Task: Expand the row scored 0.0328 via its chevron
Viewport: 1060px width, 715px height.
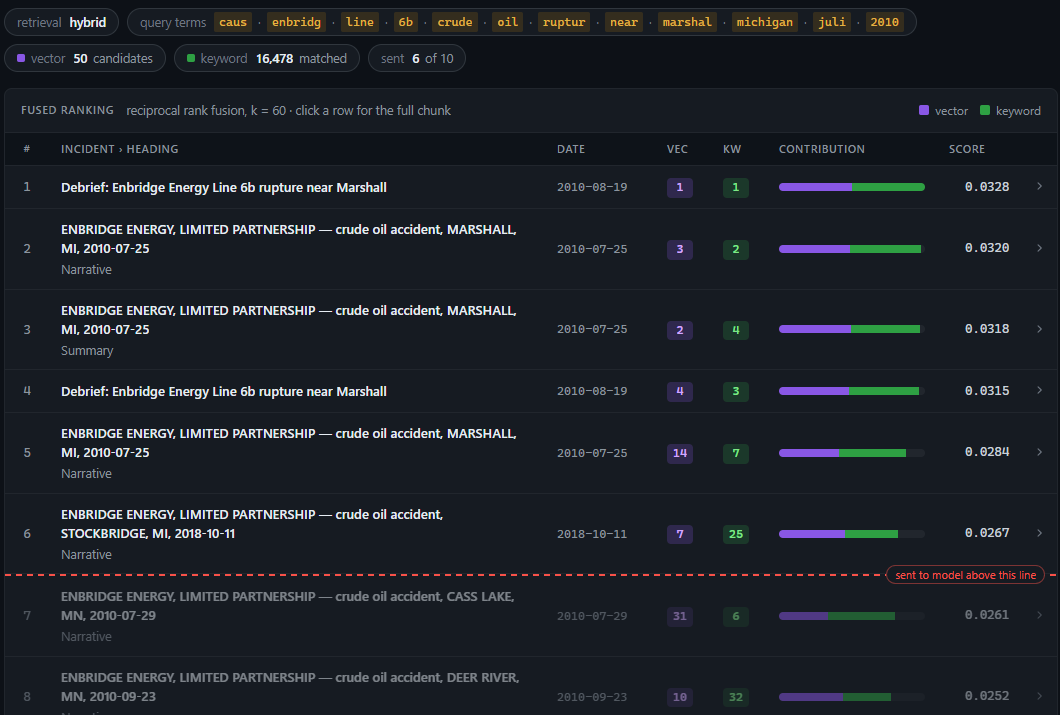Action: [x=1039, y=186]
